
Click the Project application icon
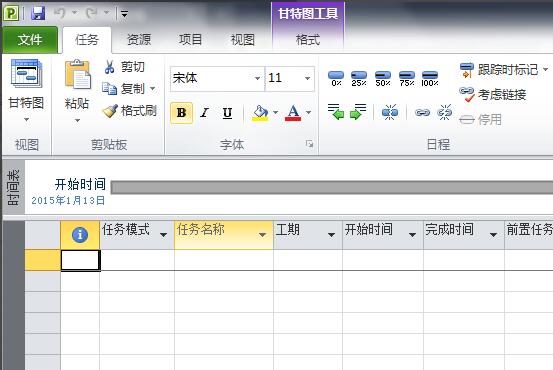coord(11,13)
